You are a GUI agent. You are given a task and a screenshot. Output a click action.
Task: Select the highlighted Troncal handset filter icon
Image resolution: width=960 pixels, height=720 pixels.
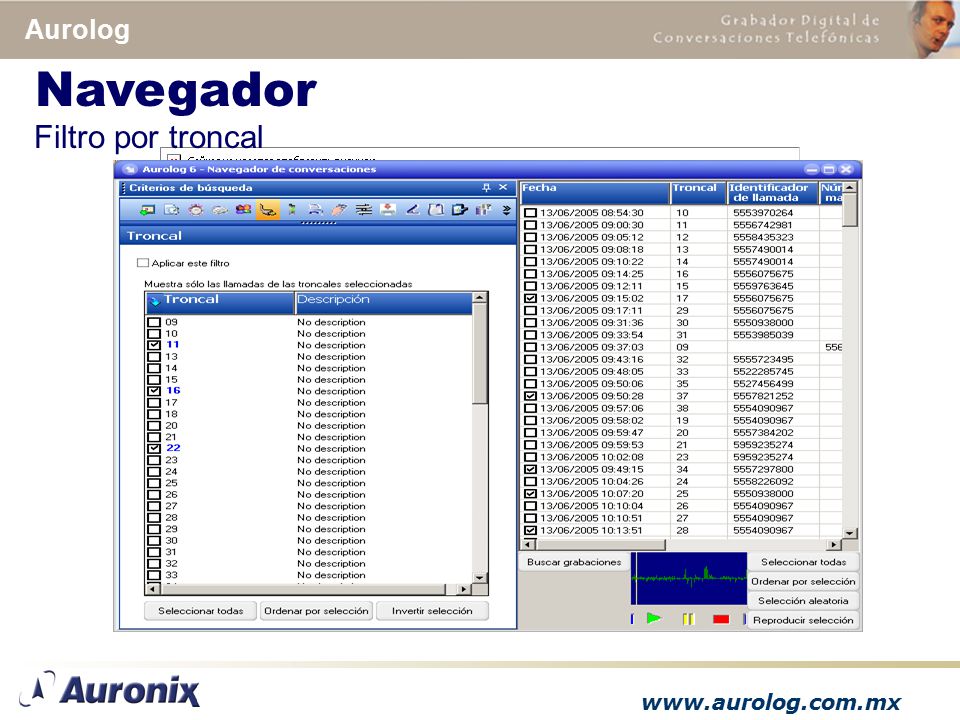(267, 210)
